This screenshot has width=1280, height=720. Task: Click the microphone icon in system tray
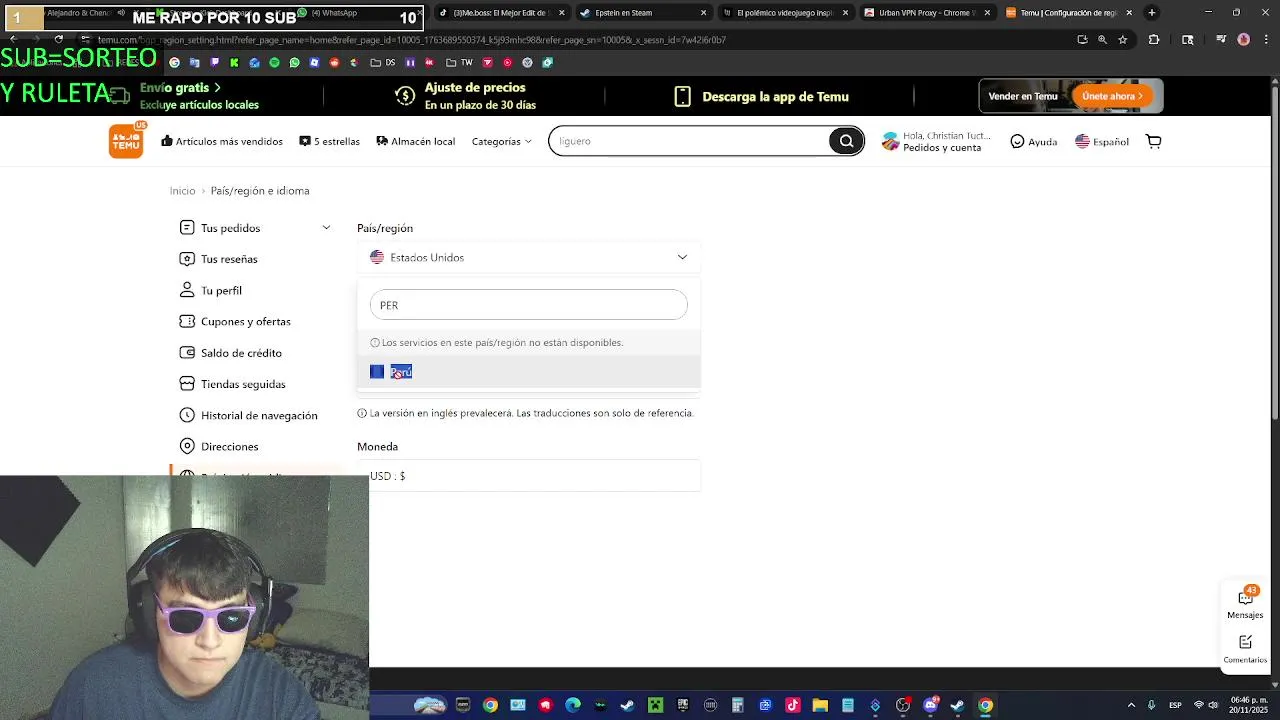click(1151, 705)
